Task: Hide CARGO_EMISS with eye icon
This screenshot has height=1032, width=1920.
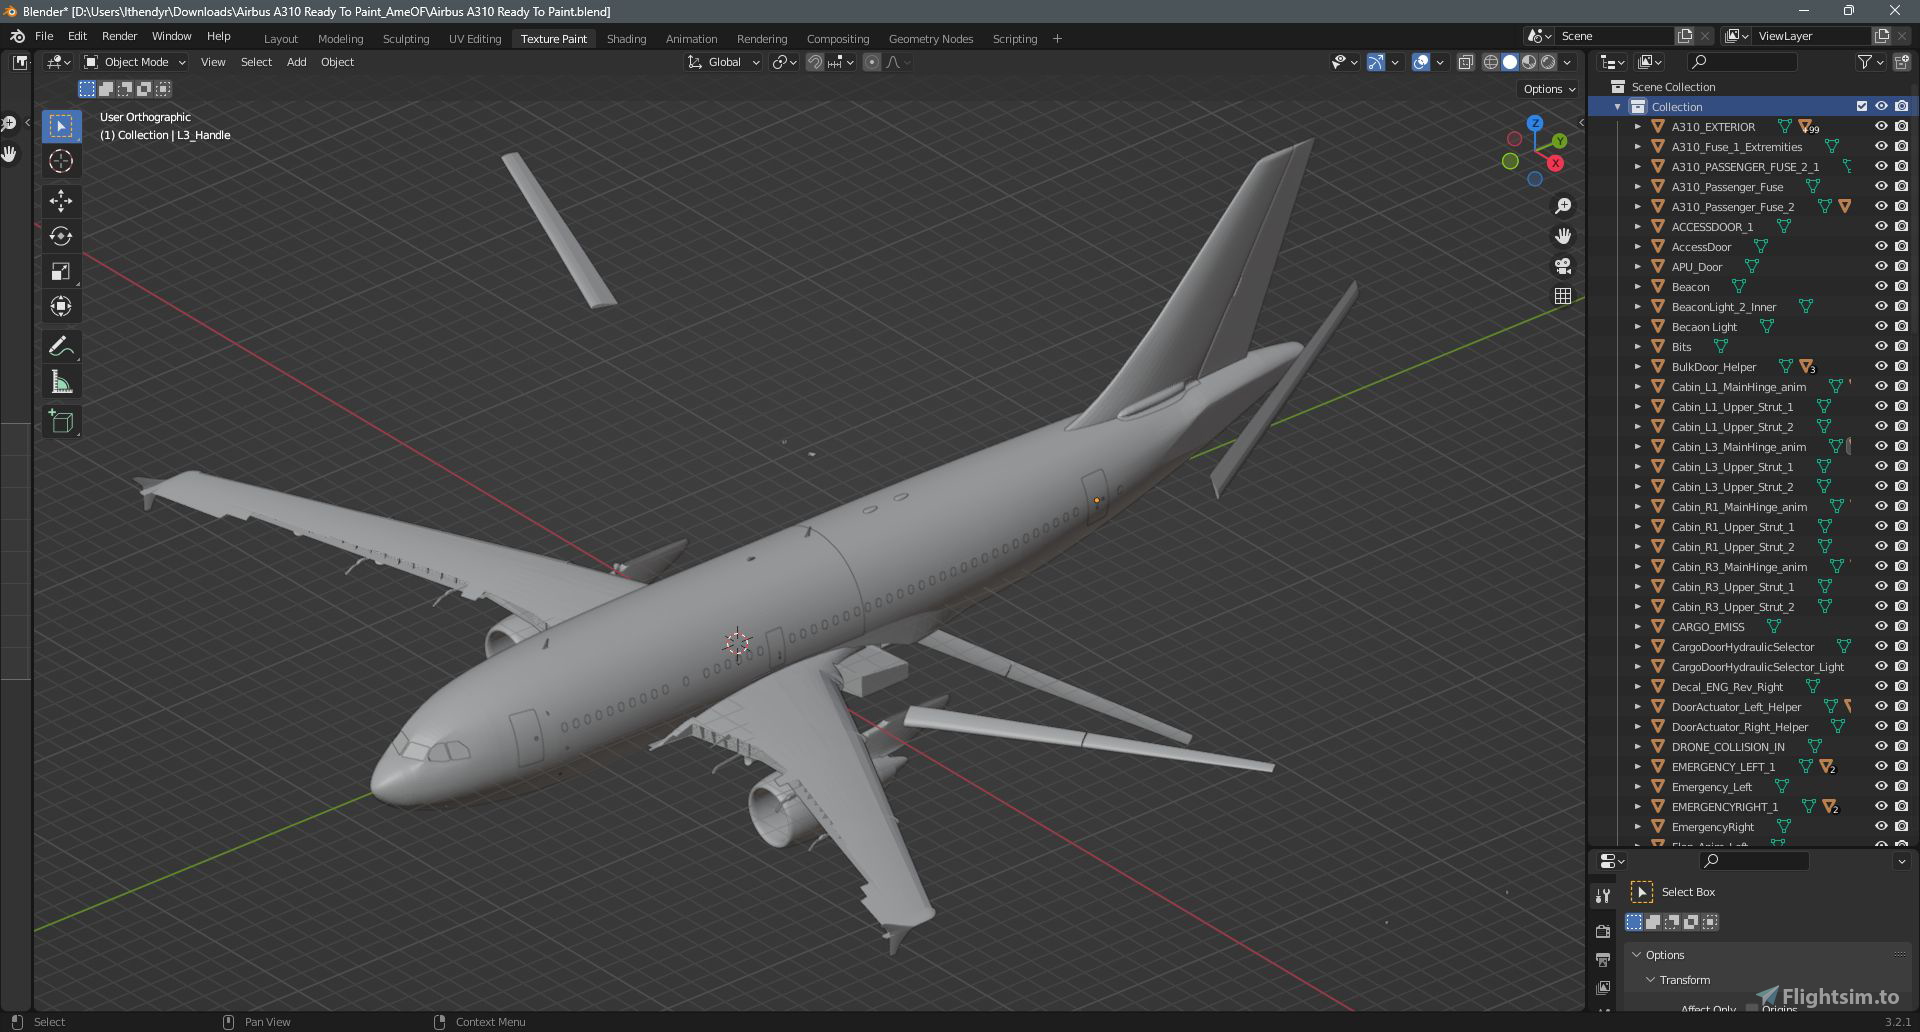Action: [1881, 627]
